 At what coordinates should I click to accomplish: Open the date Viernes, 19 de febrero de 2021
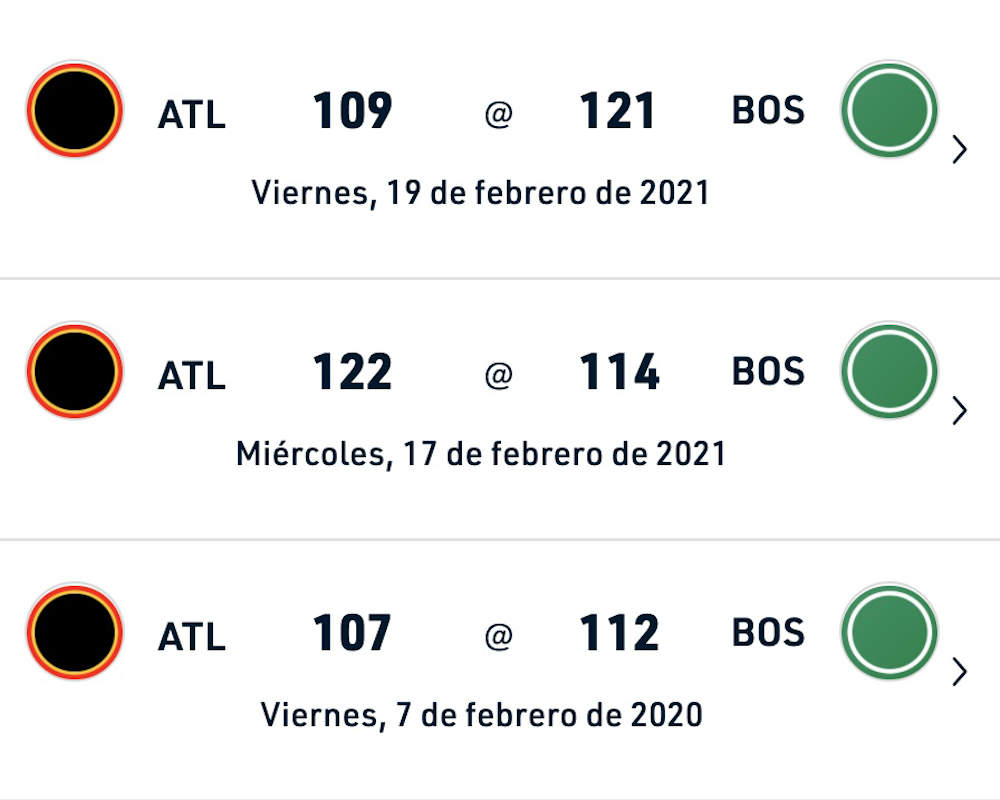[480, 193]
